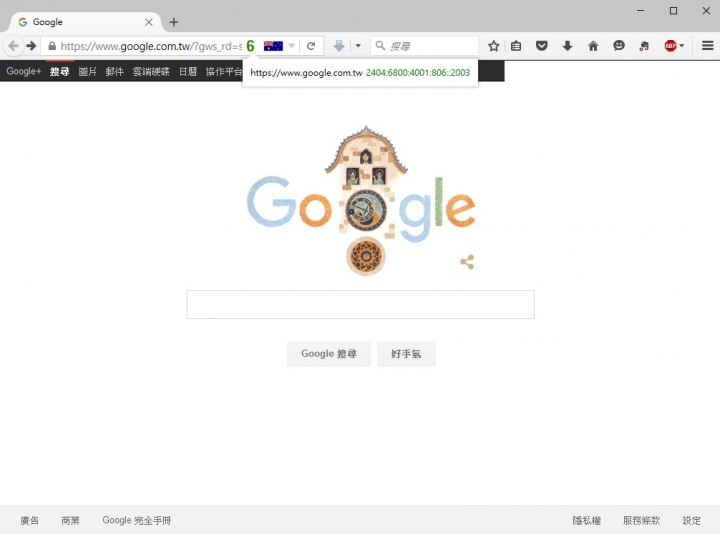
Task: Save page to Pocket icon
Action: coord(542,46)
